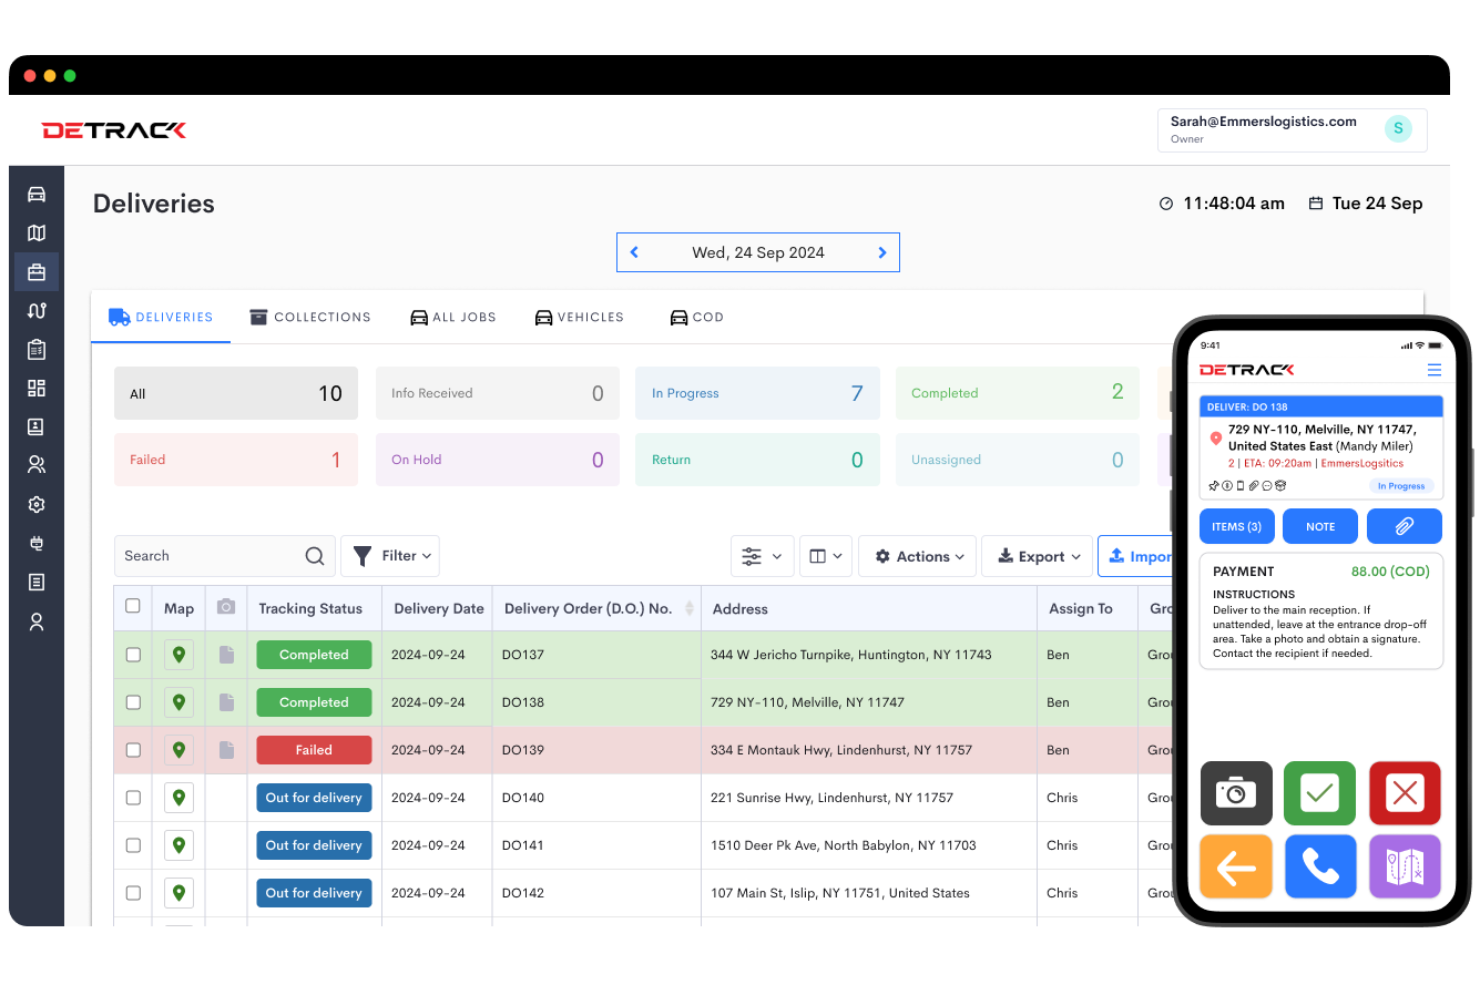This screenshot has height=987, width=1480.
Task: Check the row checkbox for DO139
Action: pos(132,750)
